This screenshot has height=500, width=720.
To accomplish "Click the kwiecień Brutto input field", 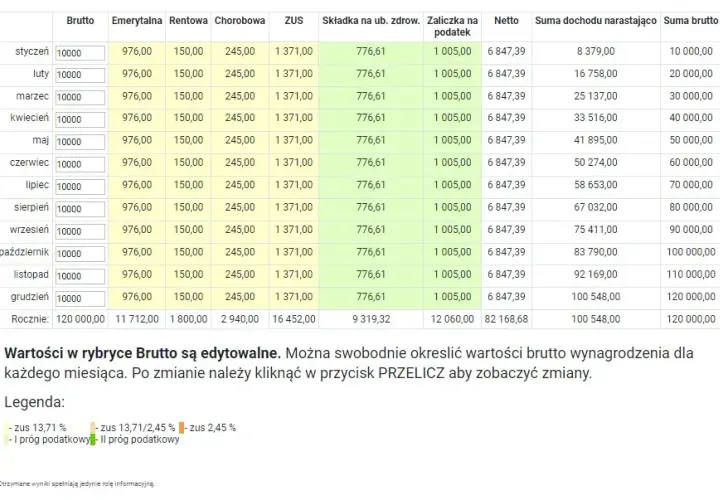I will pos(80,119).
